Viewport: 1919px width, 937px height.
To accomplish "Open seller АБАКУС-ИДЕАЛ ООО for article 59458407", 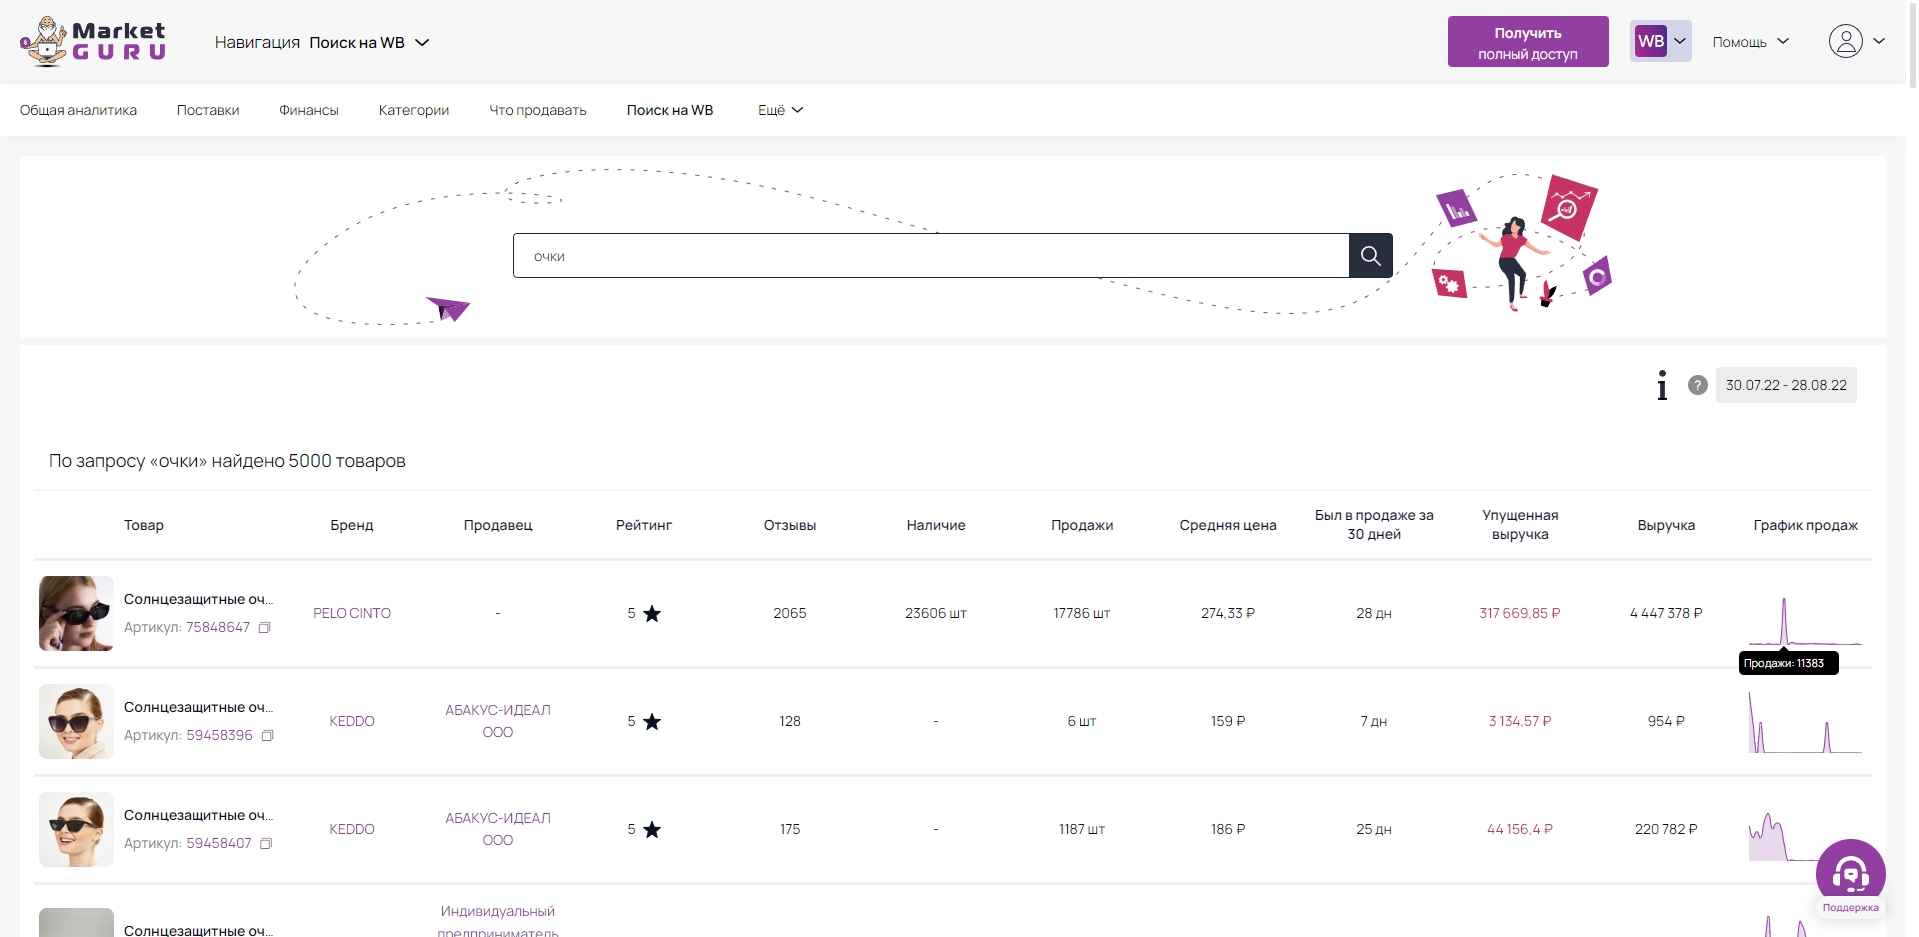I will point(498,829).
